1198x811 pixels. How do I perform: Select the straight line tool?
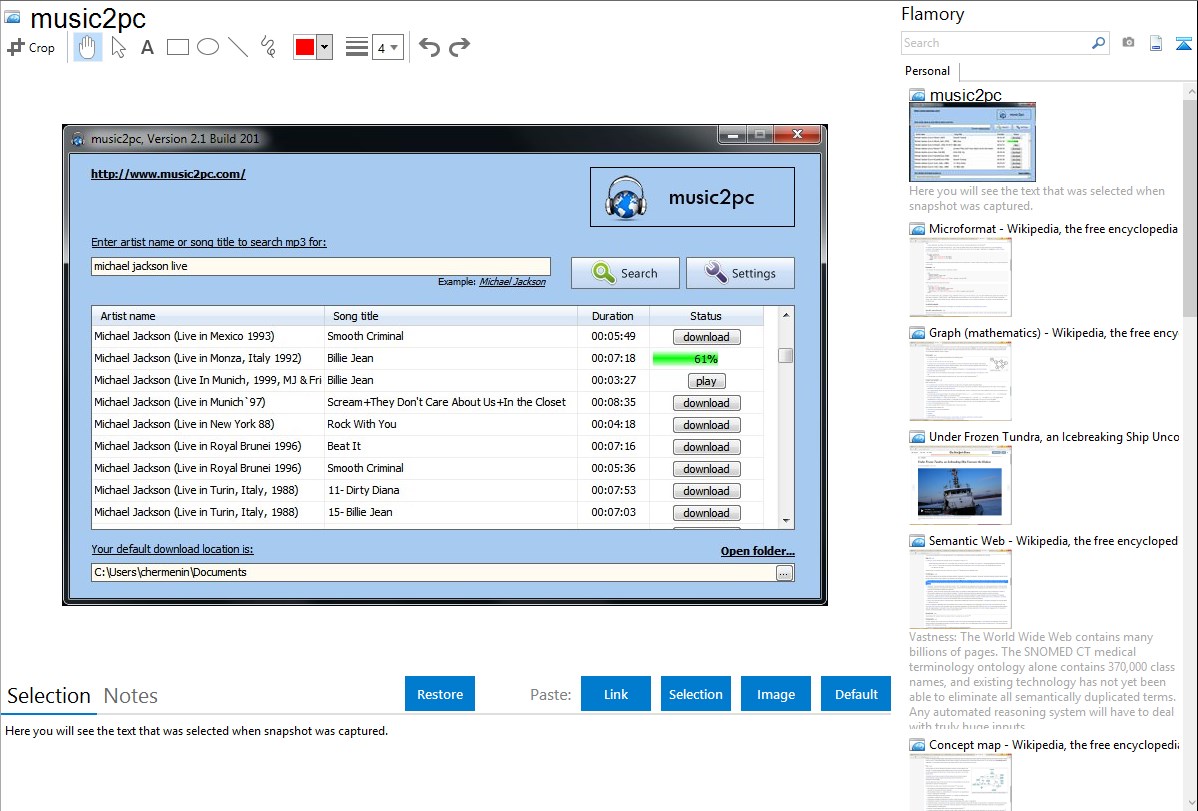point(238,47)
